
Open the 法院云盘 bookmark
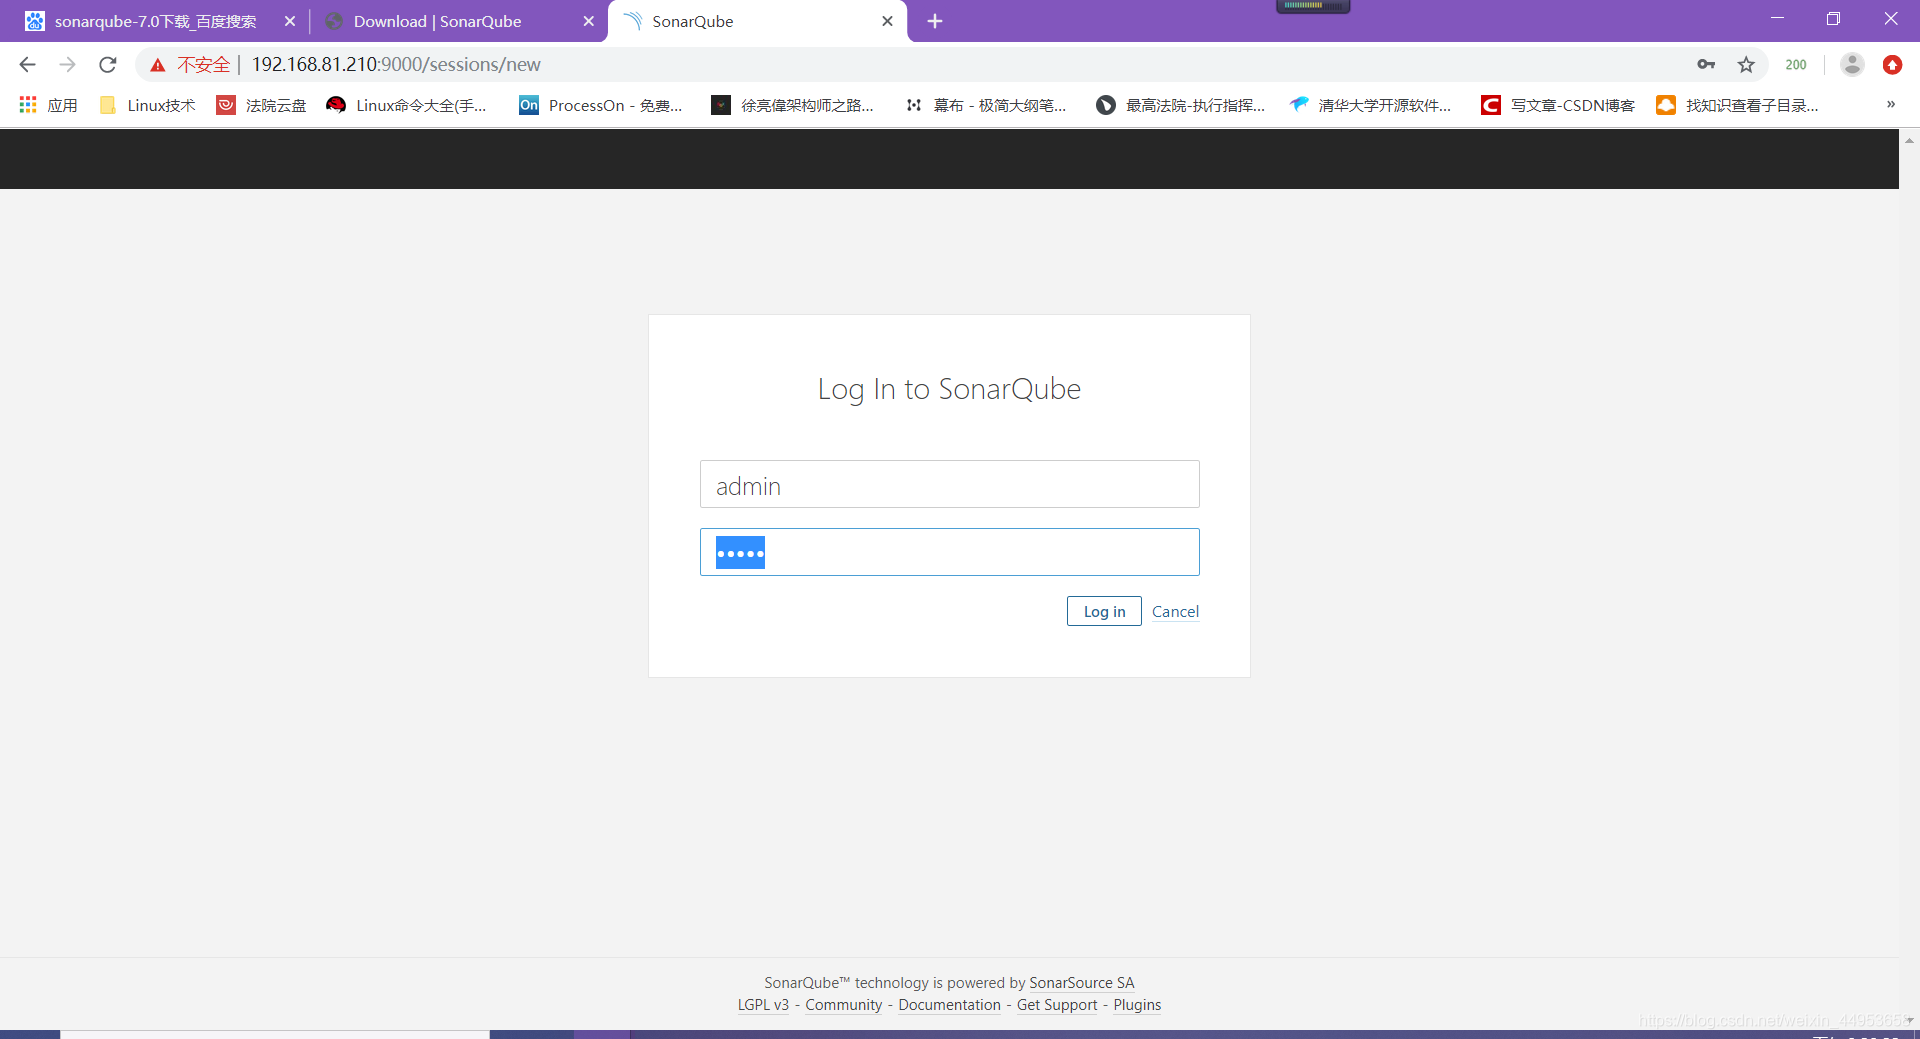(262, 105)
